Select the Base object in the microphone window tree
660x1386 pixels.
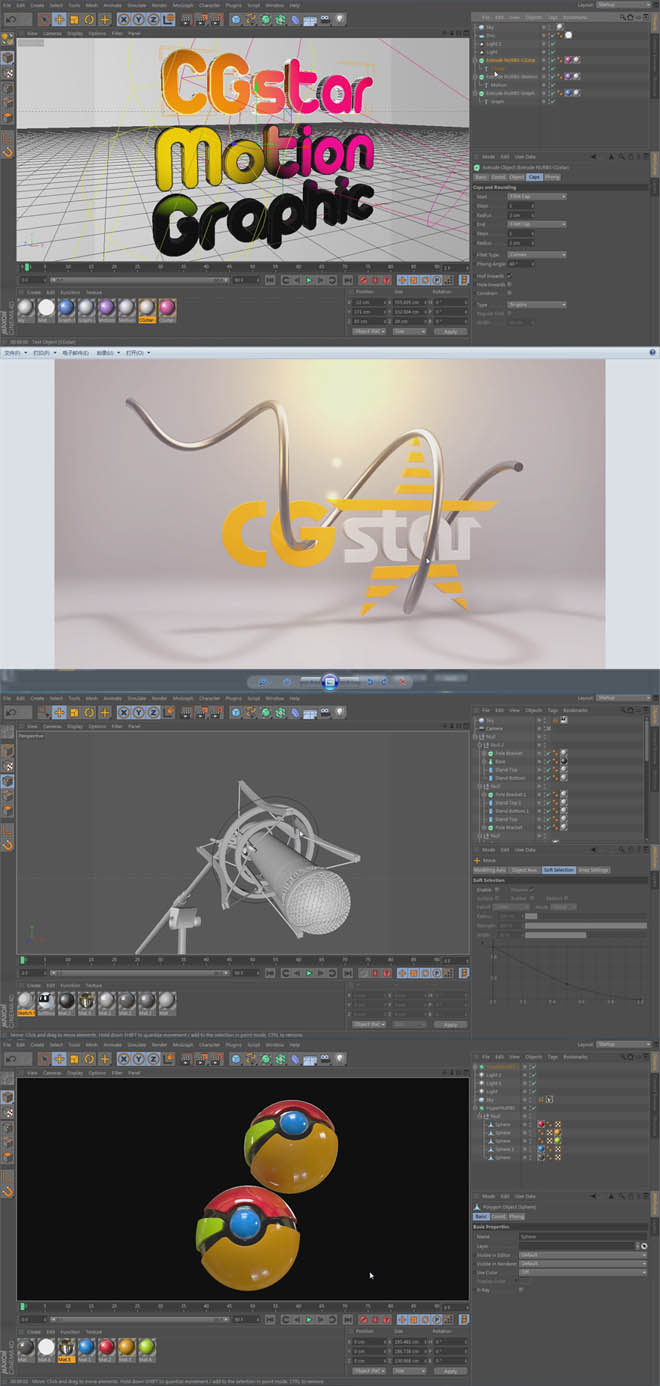click(501, 761)
